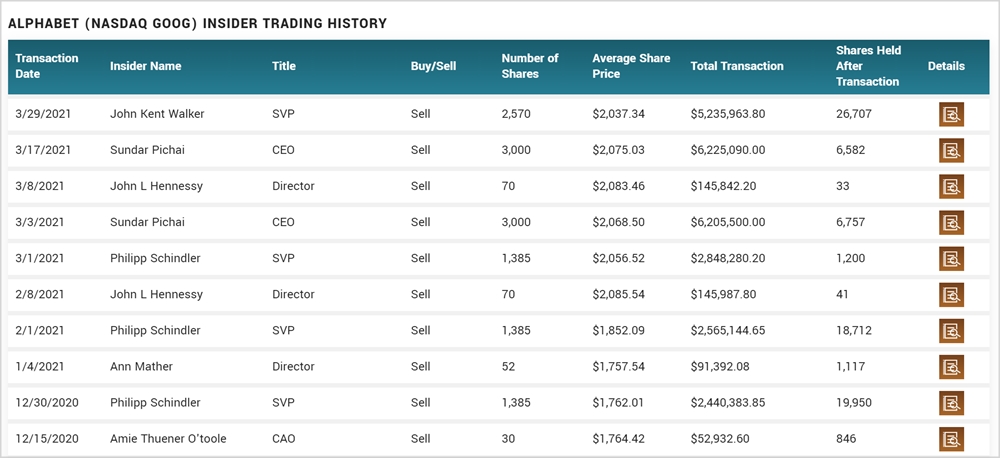Open details icon for John L Hennessy's 3/8/2021 sale

pyautogui.click(x=951, y=186)
